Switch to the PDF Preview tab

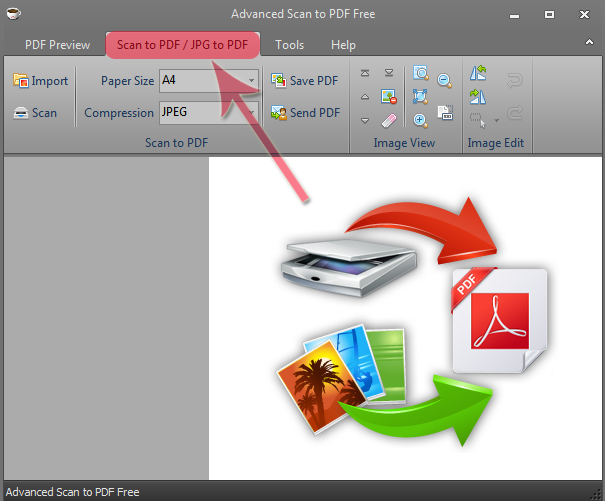point(57,45)
